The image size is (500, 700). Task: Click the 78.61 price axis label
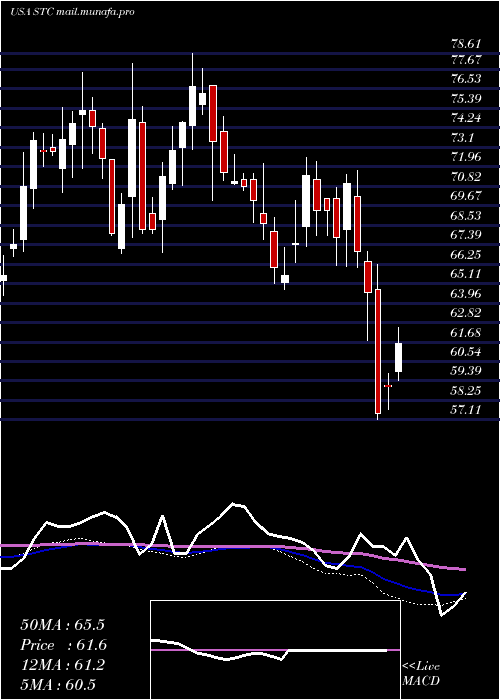pyautogui.click(x=466, y=44)
